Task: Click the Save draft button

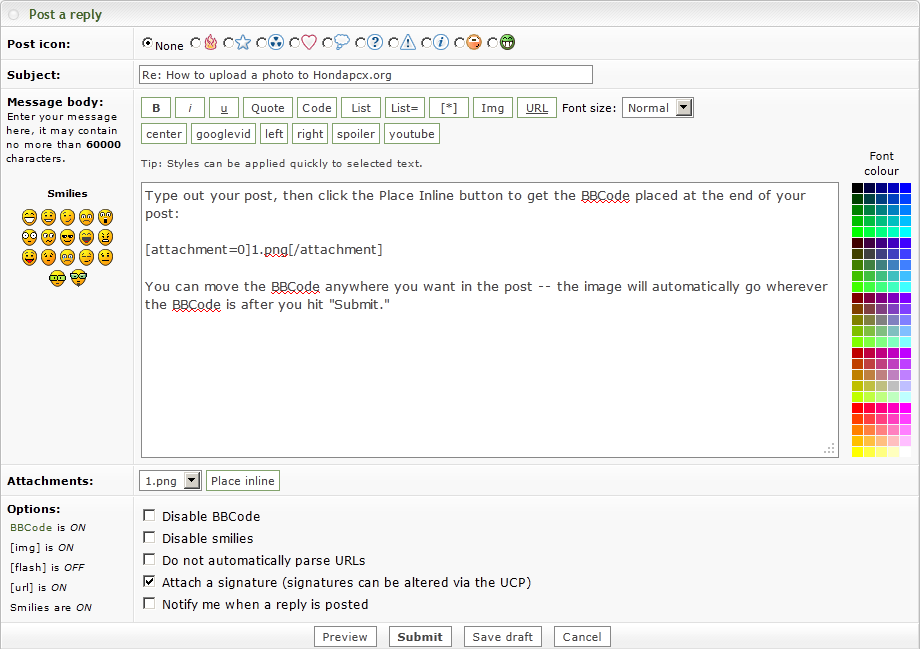Action: point(502,637)
